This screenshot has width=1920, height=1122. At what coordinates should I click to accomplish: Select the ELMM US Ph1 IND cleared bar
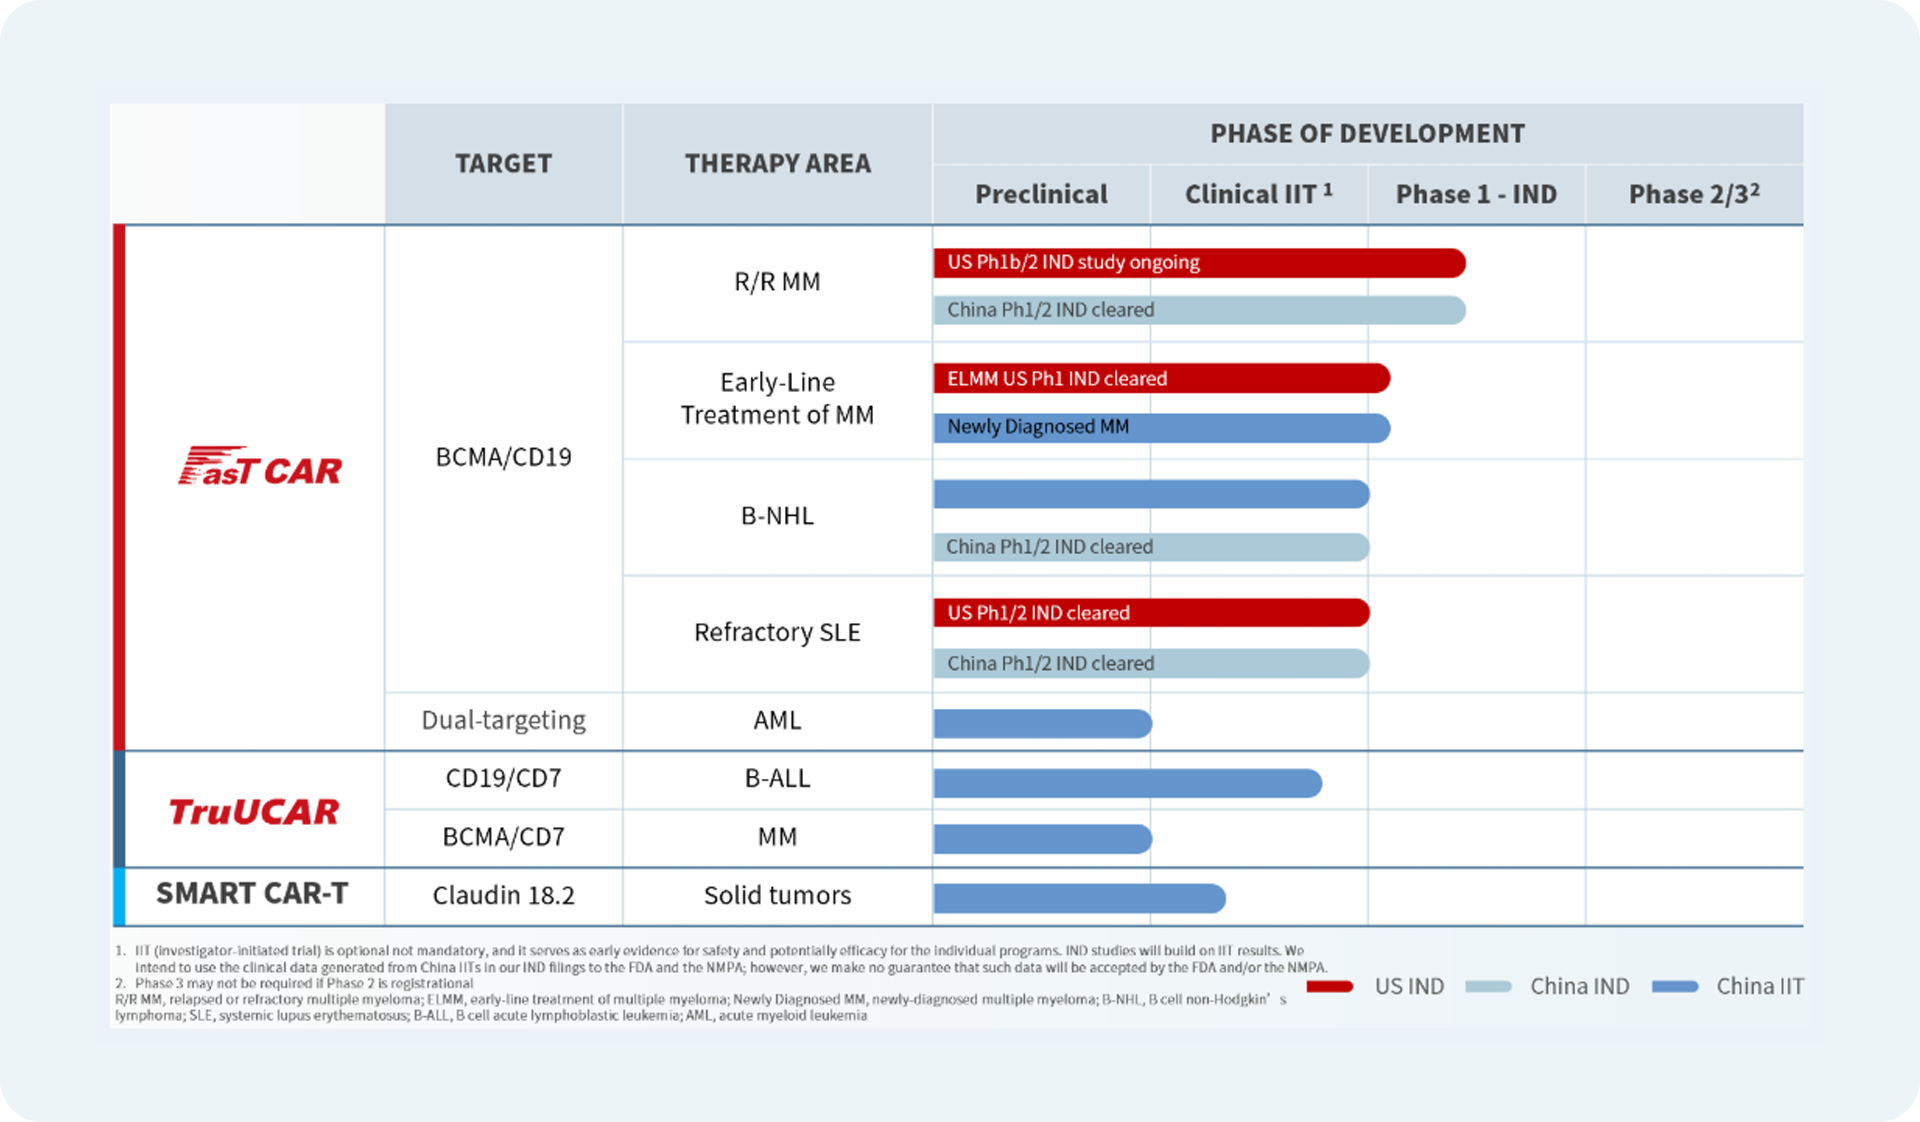pos(1162,378)
